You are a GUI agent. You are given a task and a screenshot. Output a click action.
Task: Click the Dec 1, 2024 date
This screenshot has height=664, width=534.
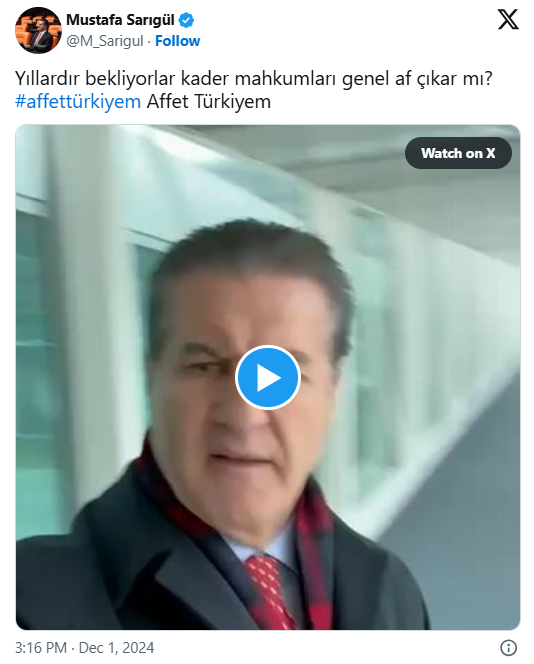click(x=116, y=648)
